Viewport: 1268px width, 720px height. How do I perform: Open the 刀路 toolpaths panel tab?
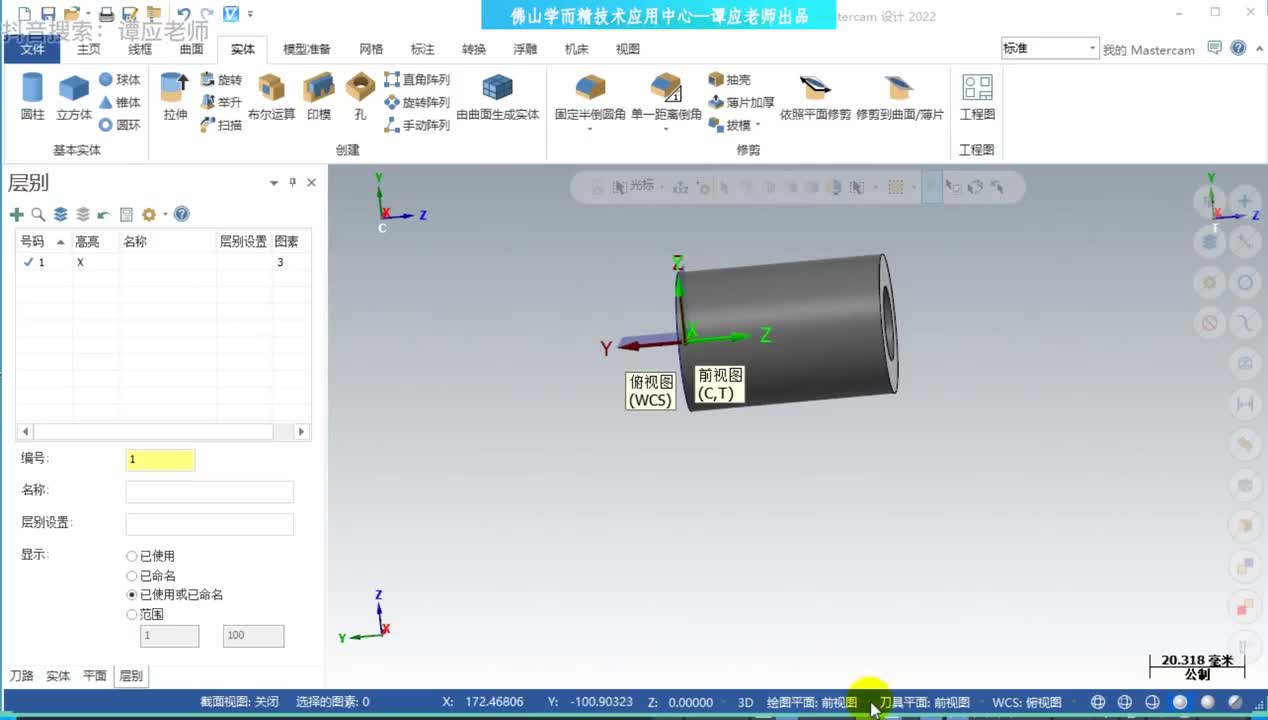pos(21,676)
